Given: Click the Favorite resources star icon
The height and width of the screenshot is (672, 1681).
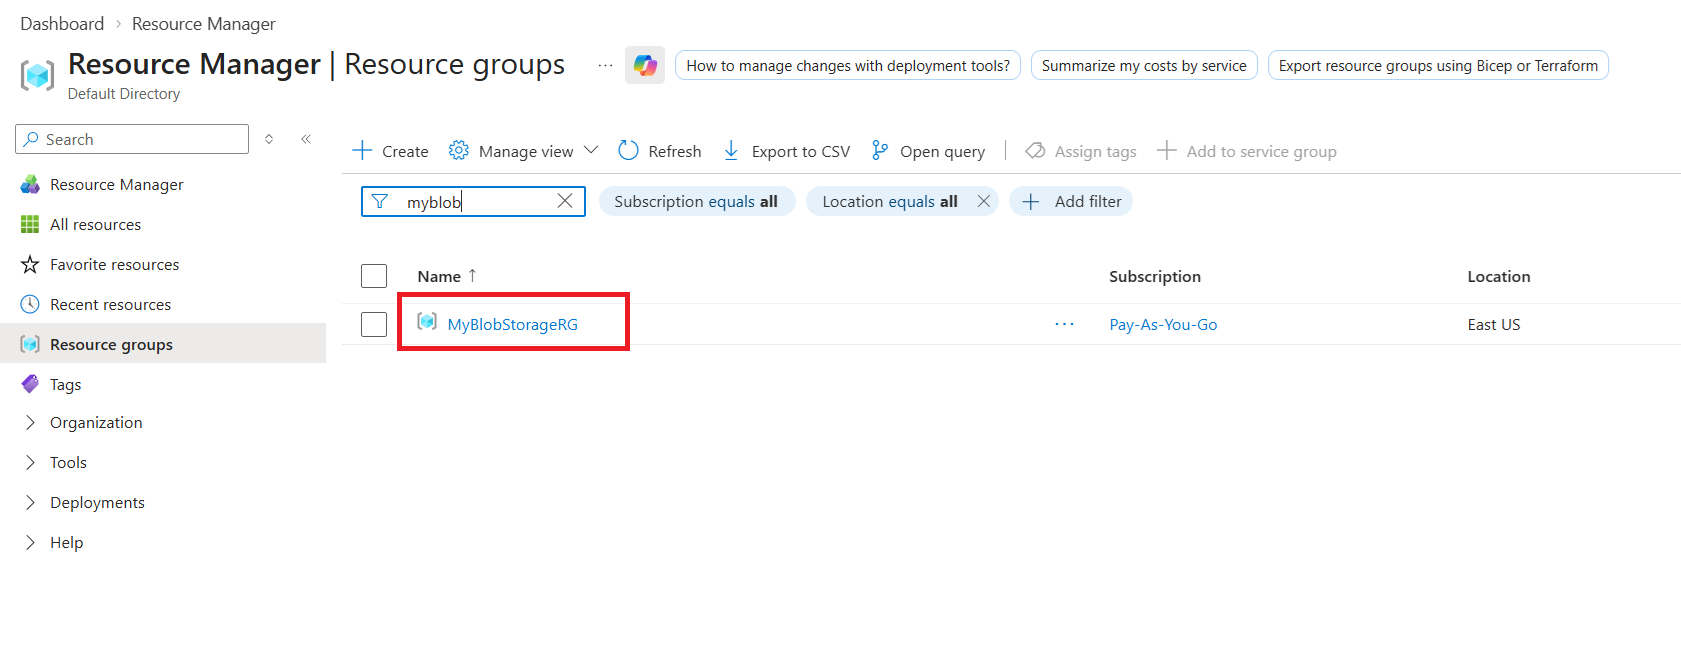Looking at the screenshot, I should 30,264.
